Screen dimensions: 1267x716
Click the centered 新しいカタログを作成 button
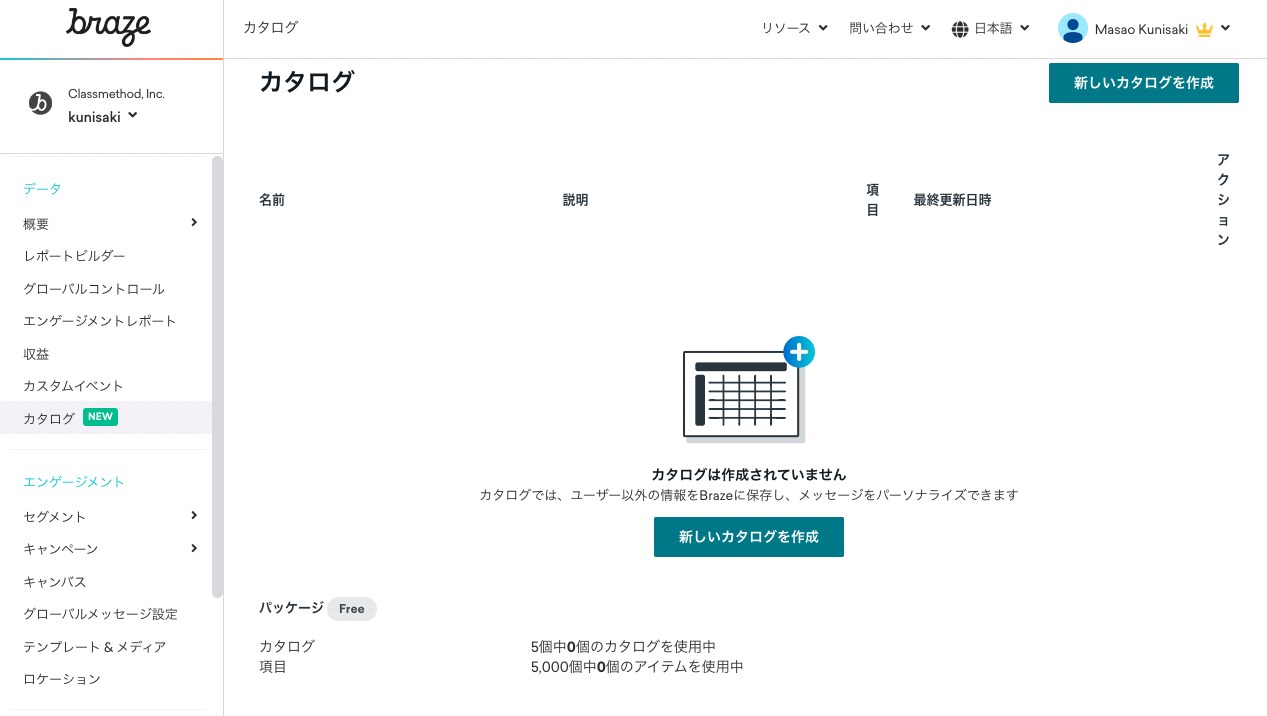748,537
